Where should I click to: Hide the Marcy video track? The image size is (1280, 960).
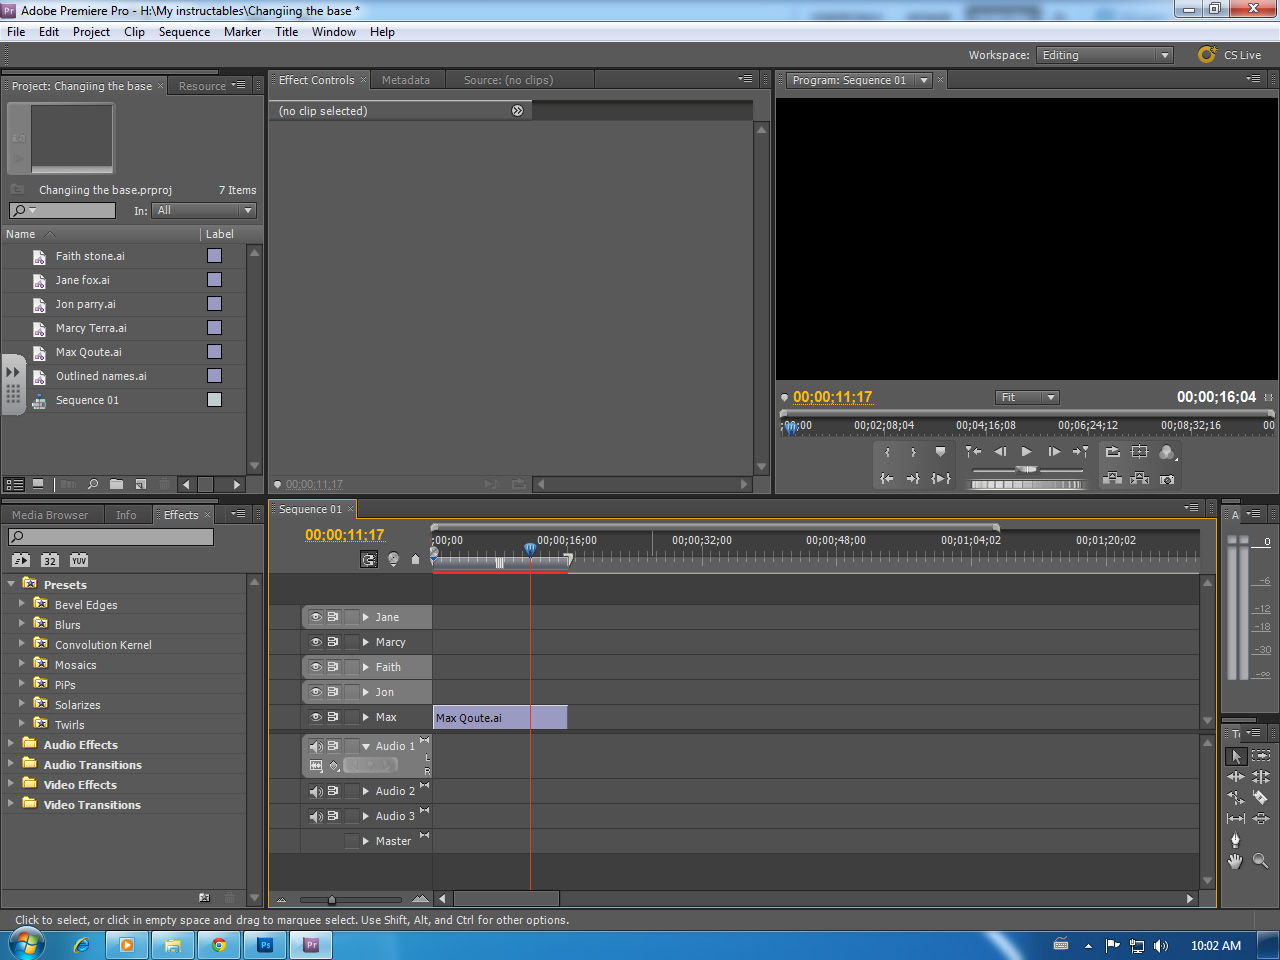pyautogui.click(x=316, y=642)
